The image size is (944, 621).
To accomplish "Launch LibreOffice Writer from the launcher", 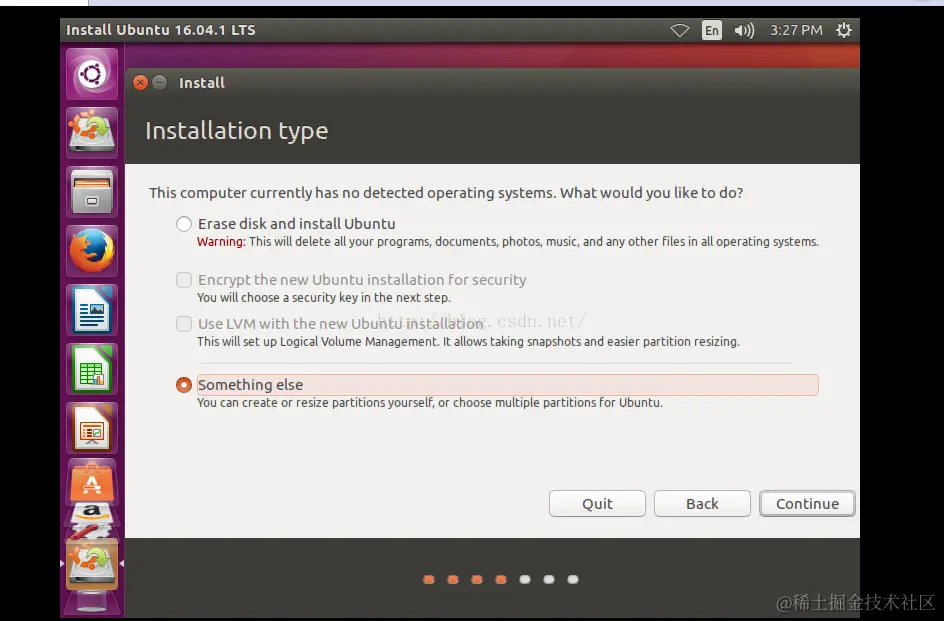I will pyautogui.click(x=91, y=310).
